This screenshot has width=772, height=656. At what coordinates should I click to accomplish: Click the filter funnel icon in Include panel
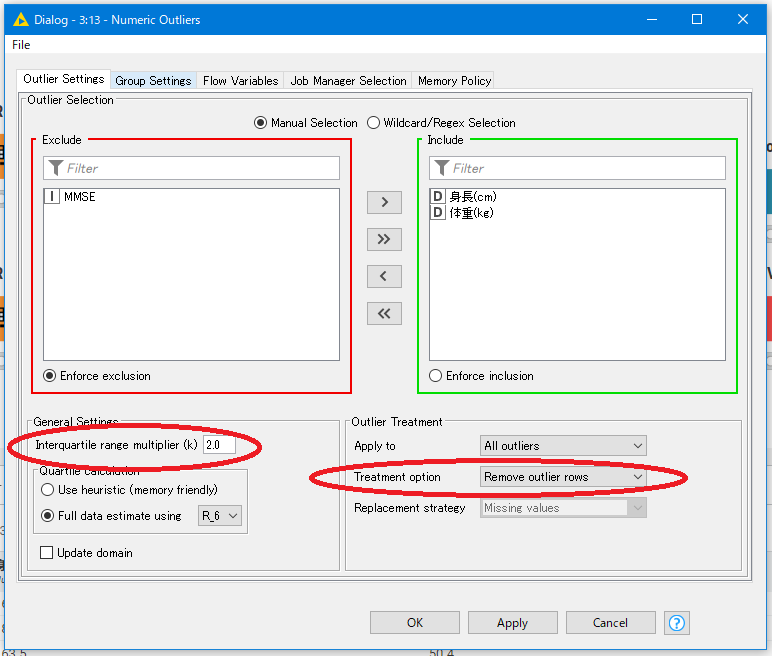pyautogui.click(x=442, y=168)
